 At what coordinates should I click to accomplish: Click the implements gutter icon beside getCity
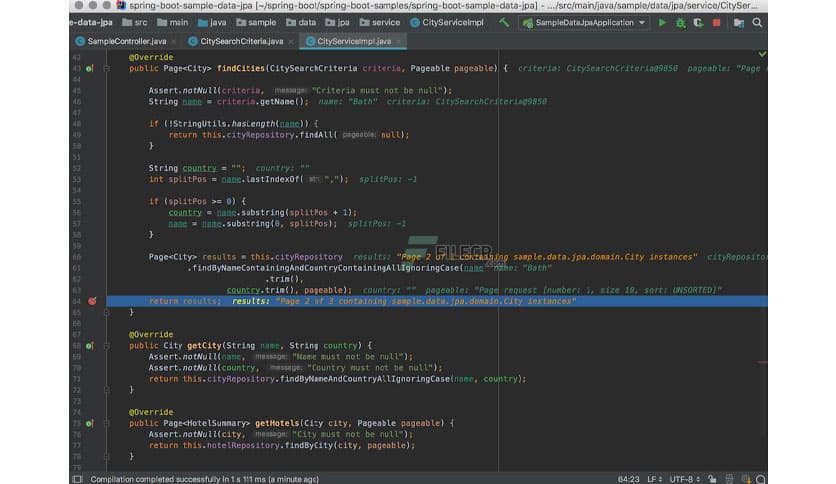pyautogui.click(x=90, y=346)
